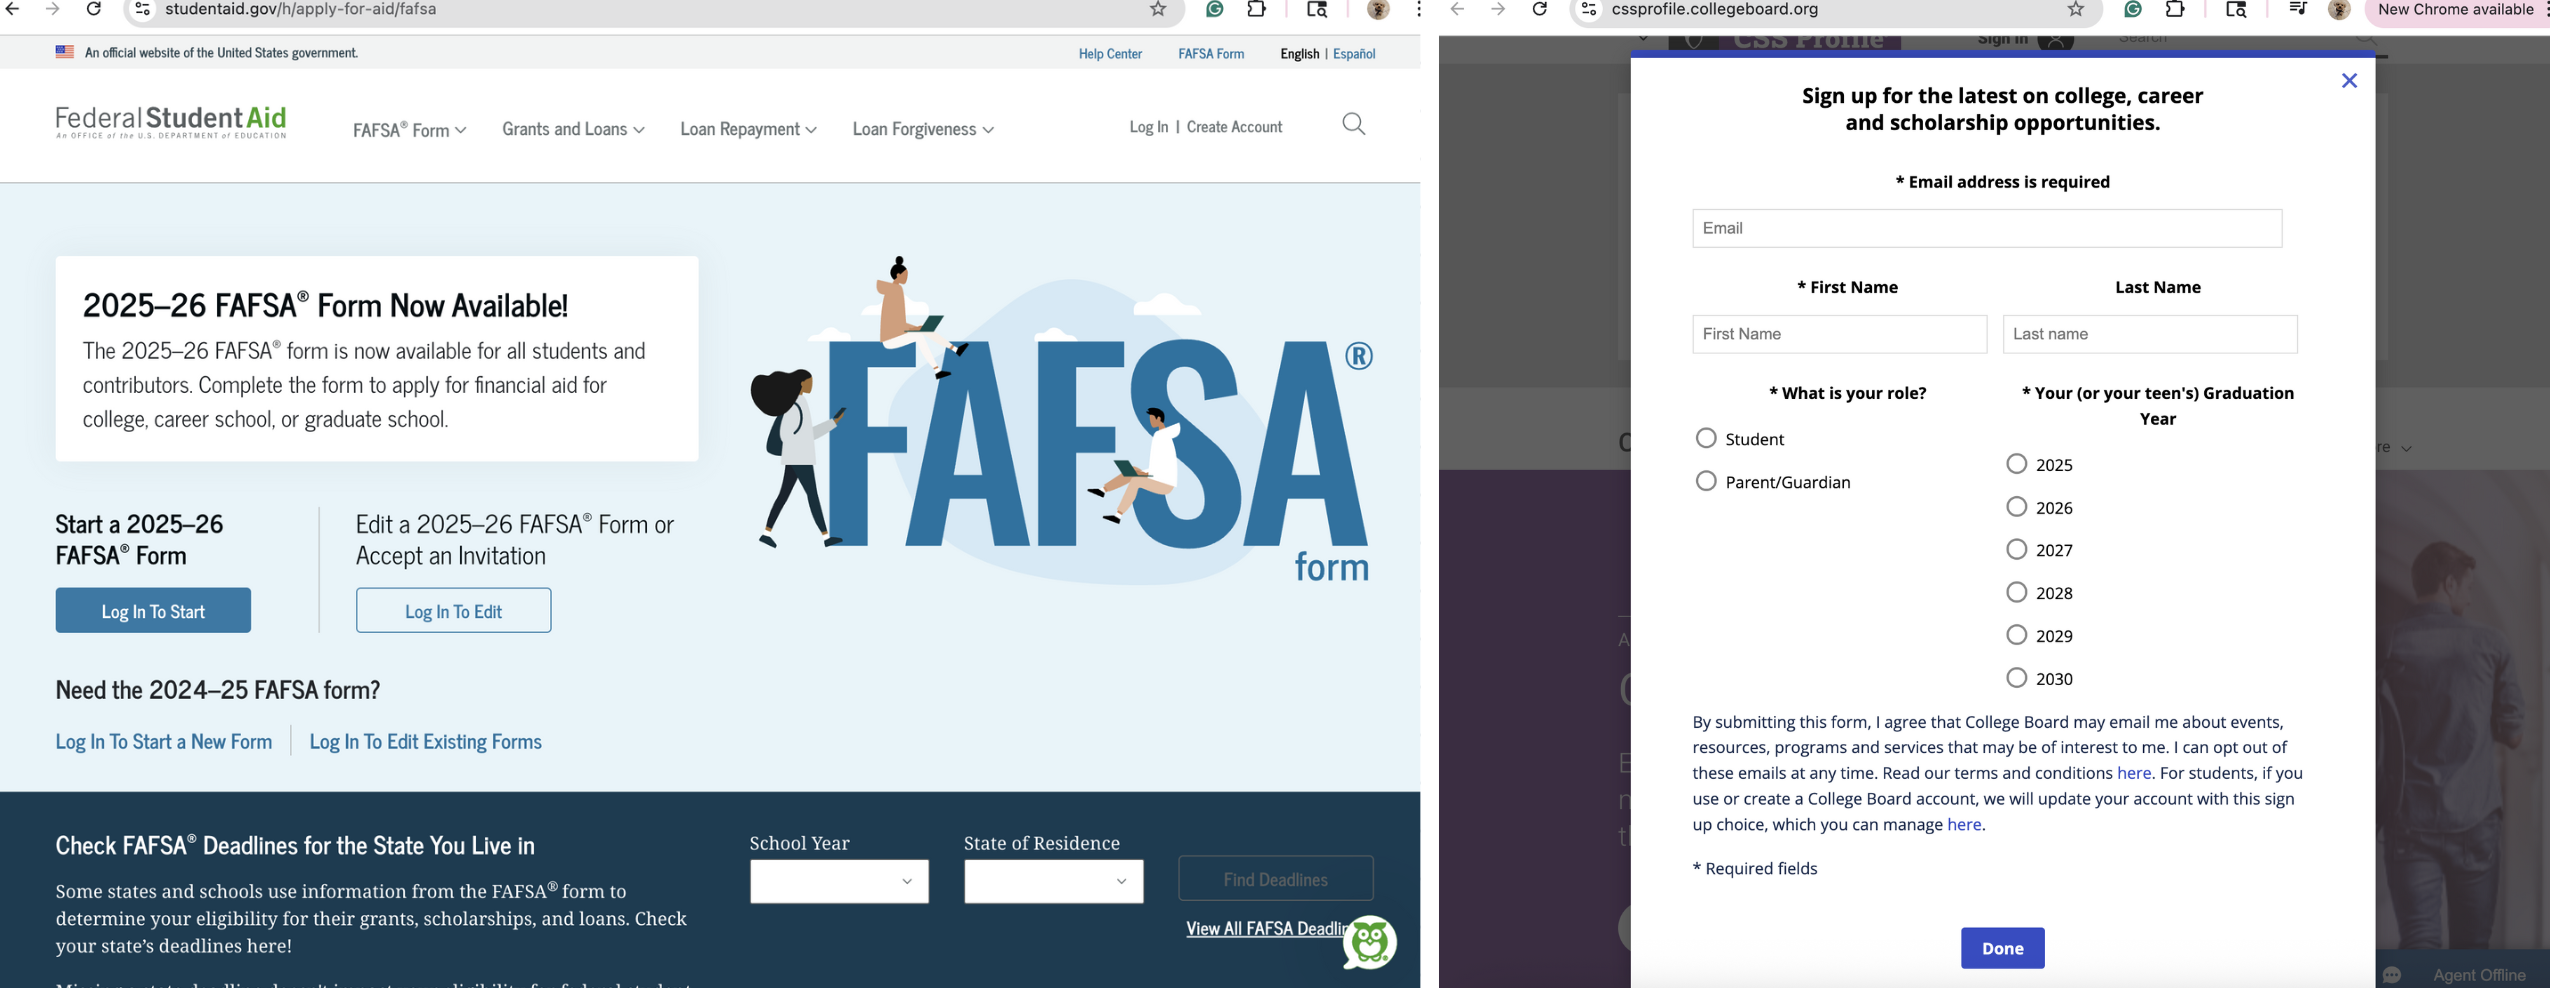Viewport: 2550px width, 988px height.
Task: Reload the studentaid.gov page
Action: point(93,9)
